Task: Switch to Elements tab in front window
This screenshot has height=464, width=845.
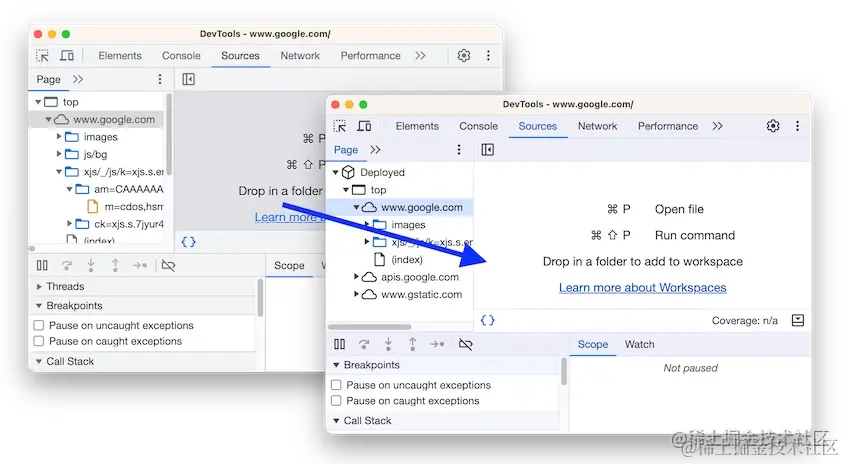Action: (x=417, y=126)
